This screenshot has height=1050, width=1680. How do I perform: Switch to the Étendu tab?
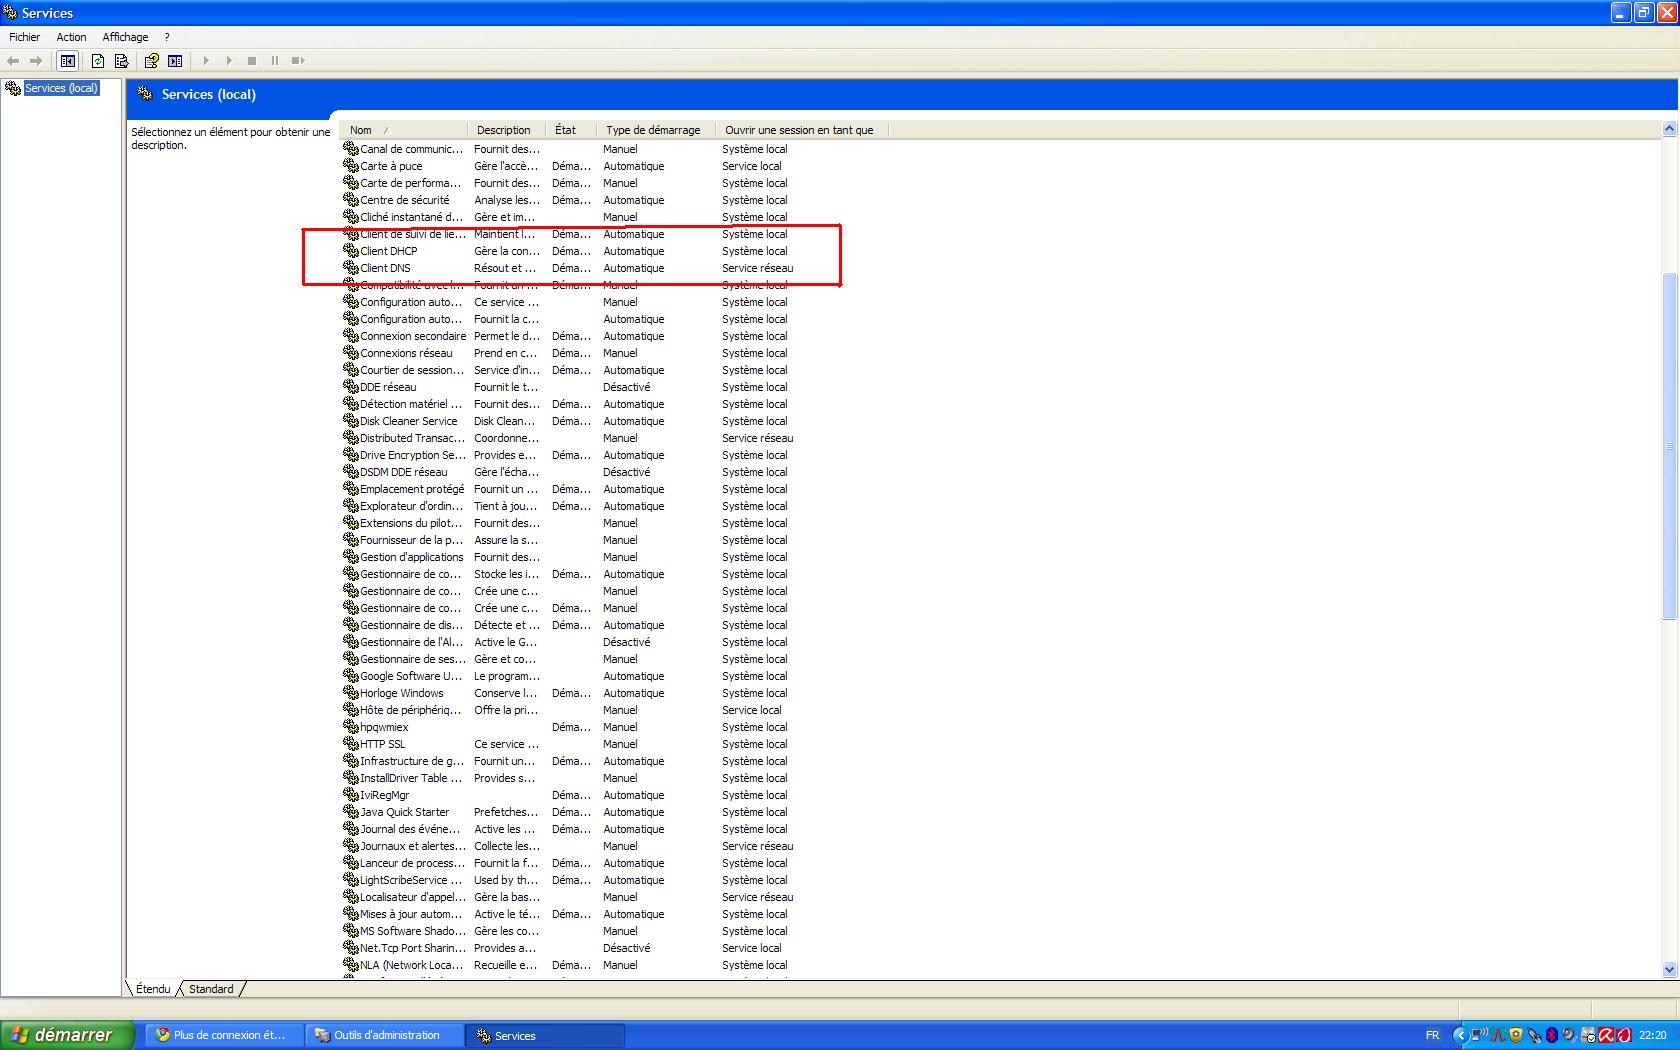tap(153, 989)
